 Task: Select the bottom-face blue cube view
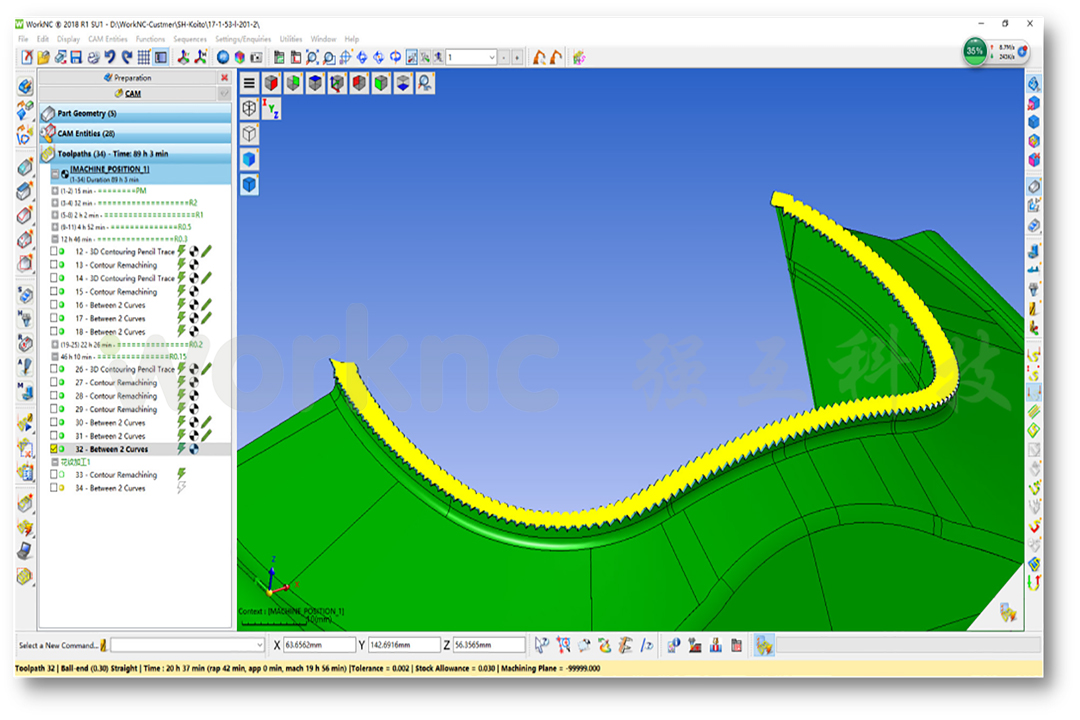[x=403, y=83]
